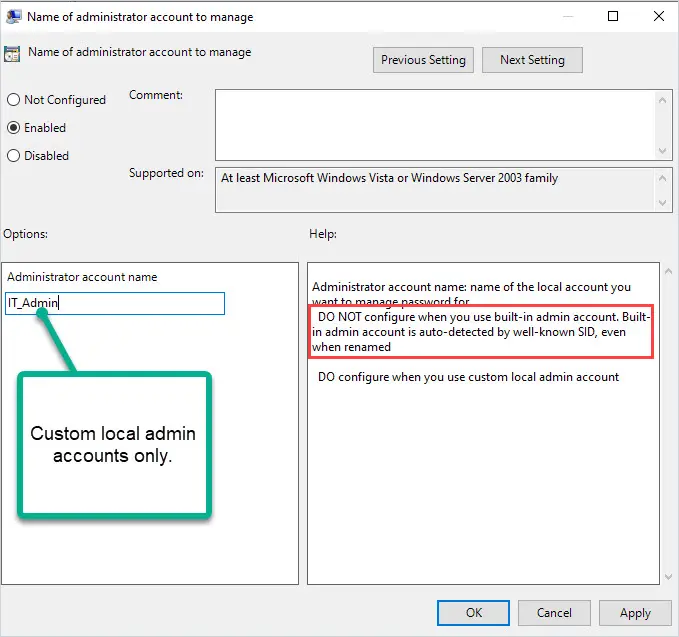
Task: Click the Administrator account name input field
Action: 115,303
